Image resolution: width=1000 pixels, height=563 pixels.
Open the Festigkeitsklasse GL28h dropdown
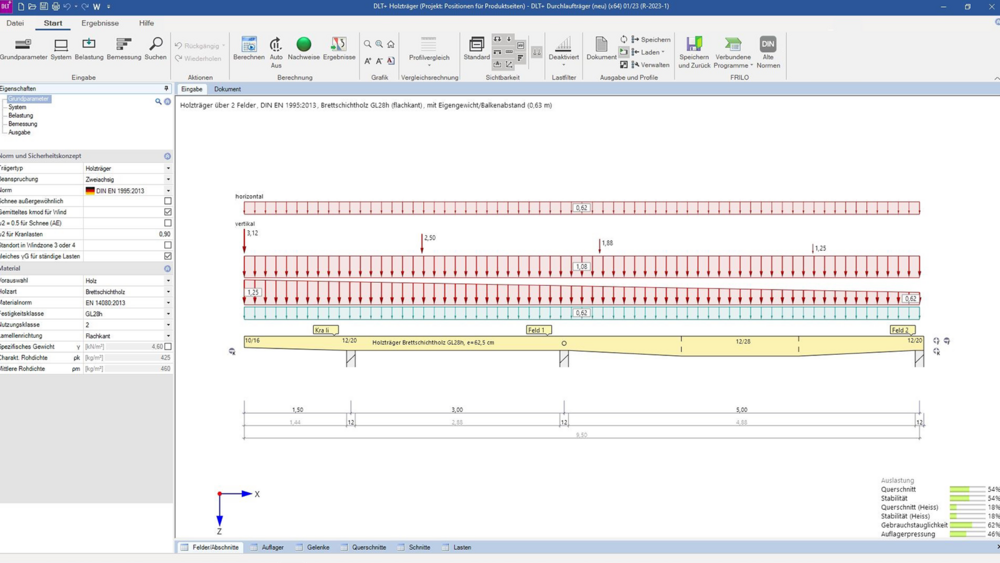pyautogui.click(x=168, y=314)
